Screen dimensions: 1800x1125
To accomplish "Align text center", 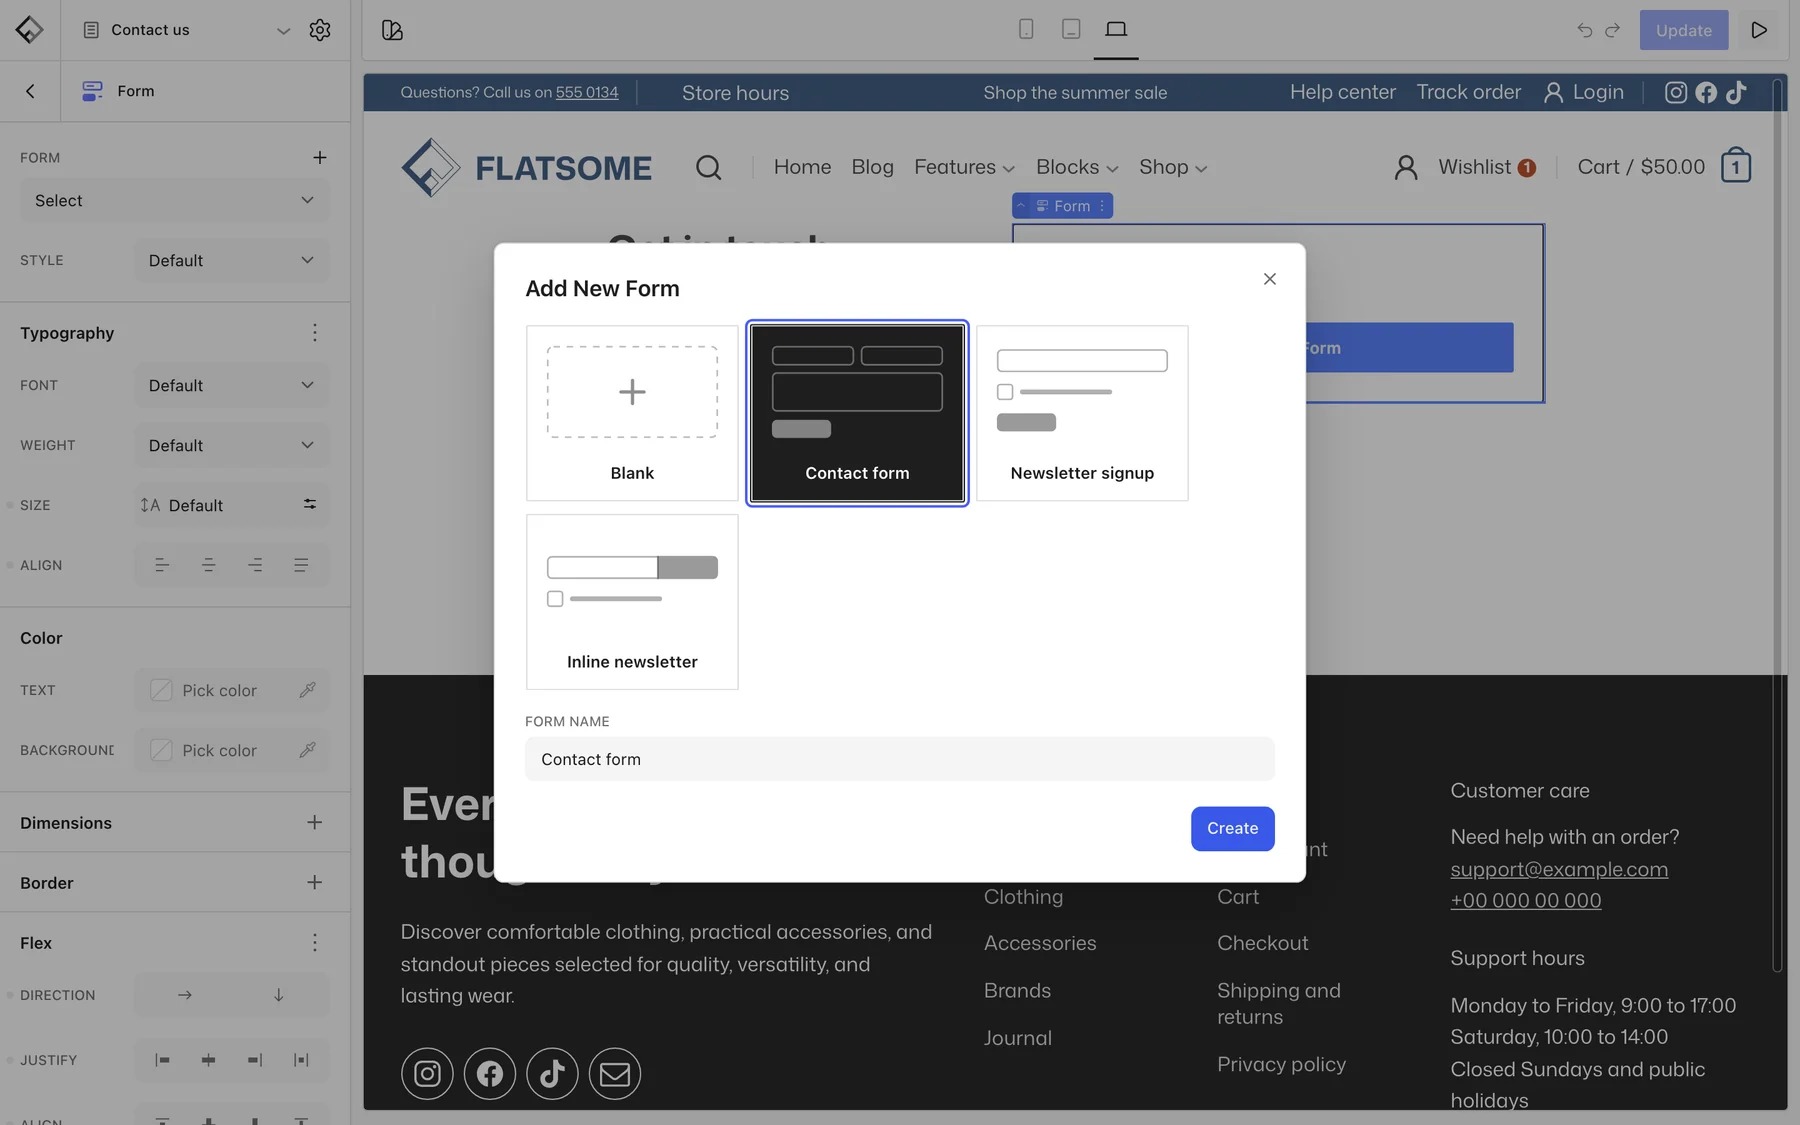I will (x=208, y=565).
